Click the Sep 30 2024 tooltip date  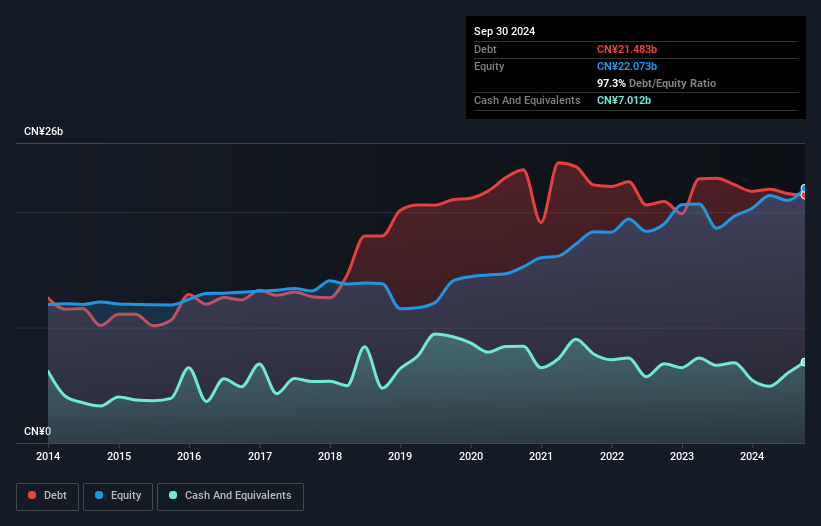tap(504, 31)
